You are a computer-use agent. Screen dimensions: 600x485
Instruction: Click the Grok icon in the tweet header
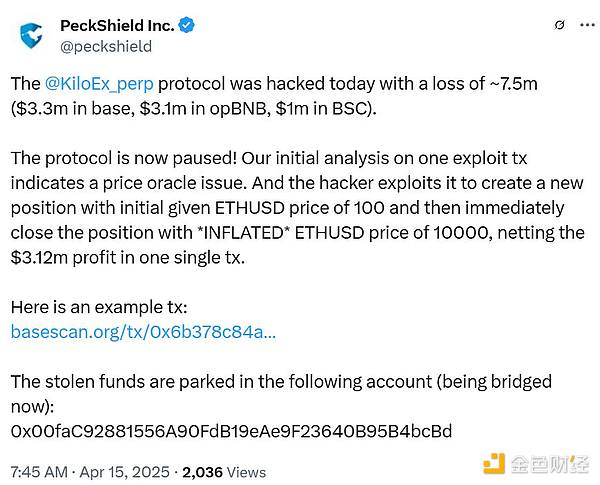(533, 25)
